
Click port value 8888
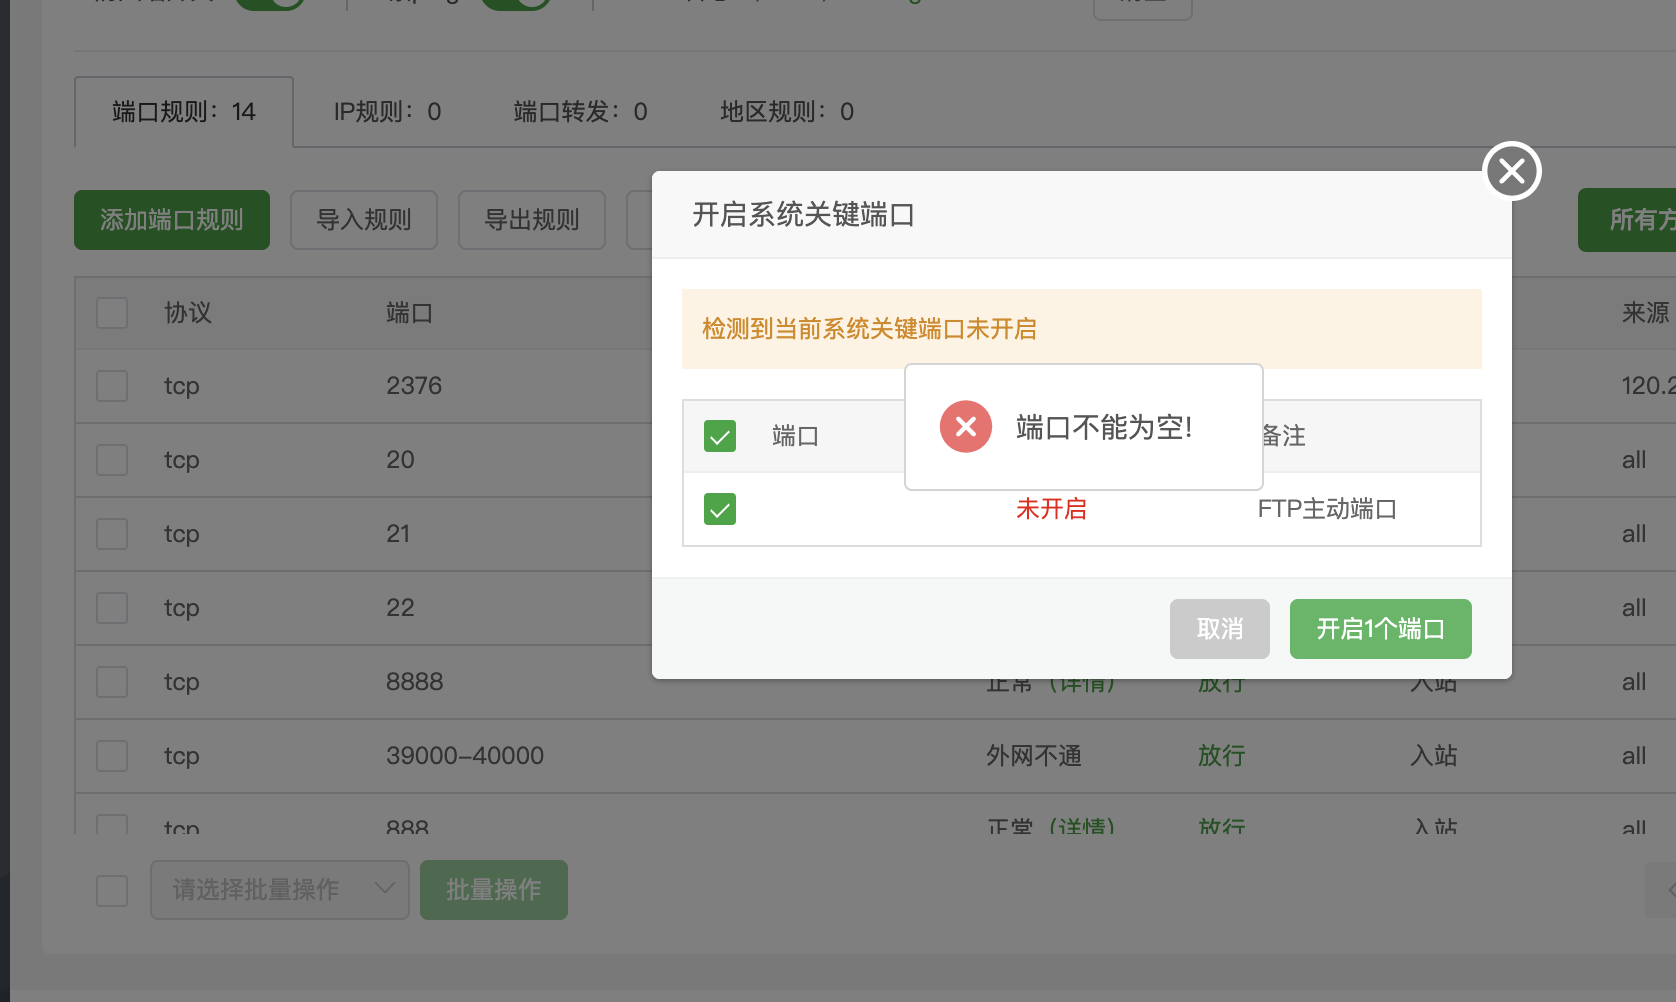pos(415,682)
